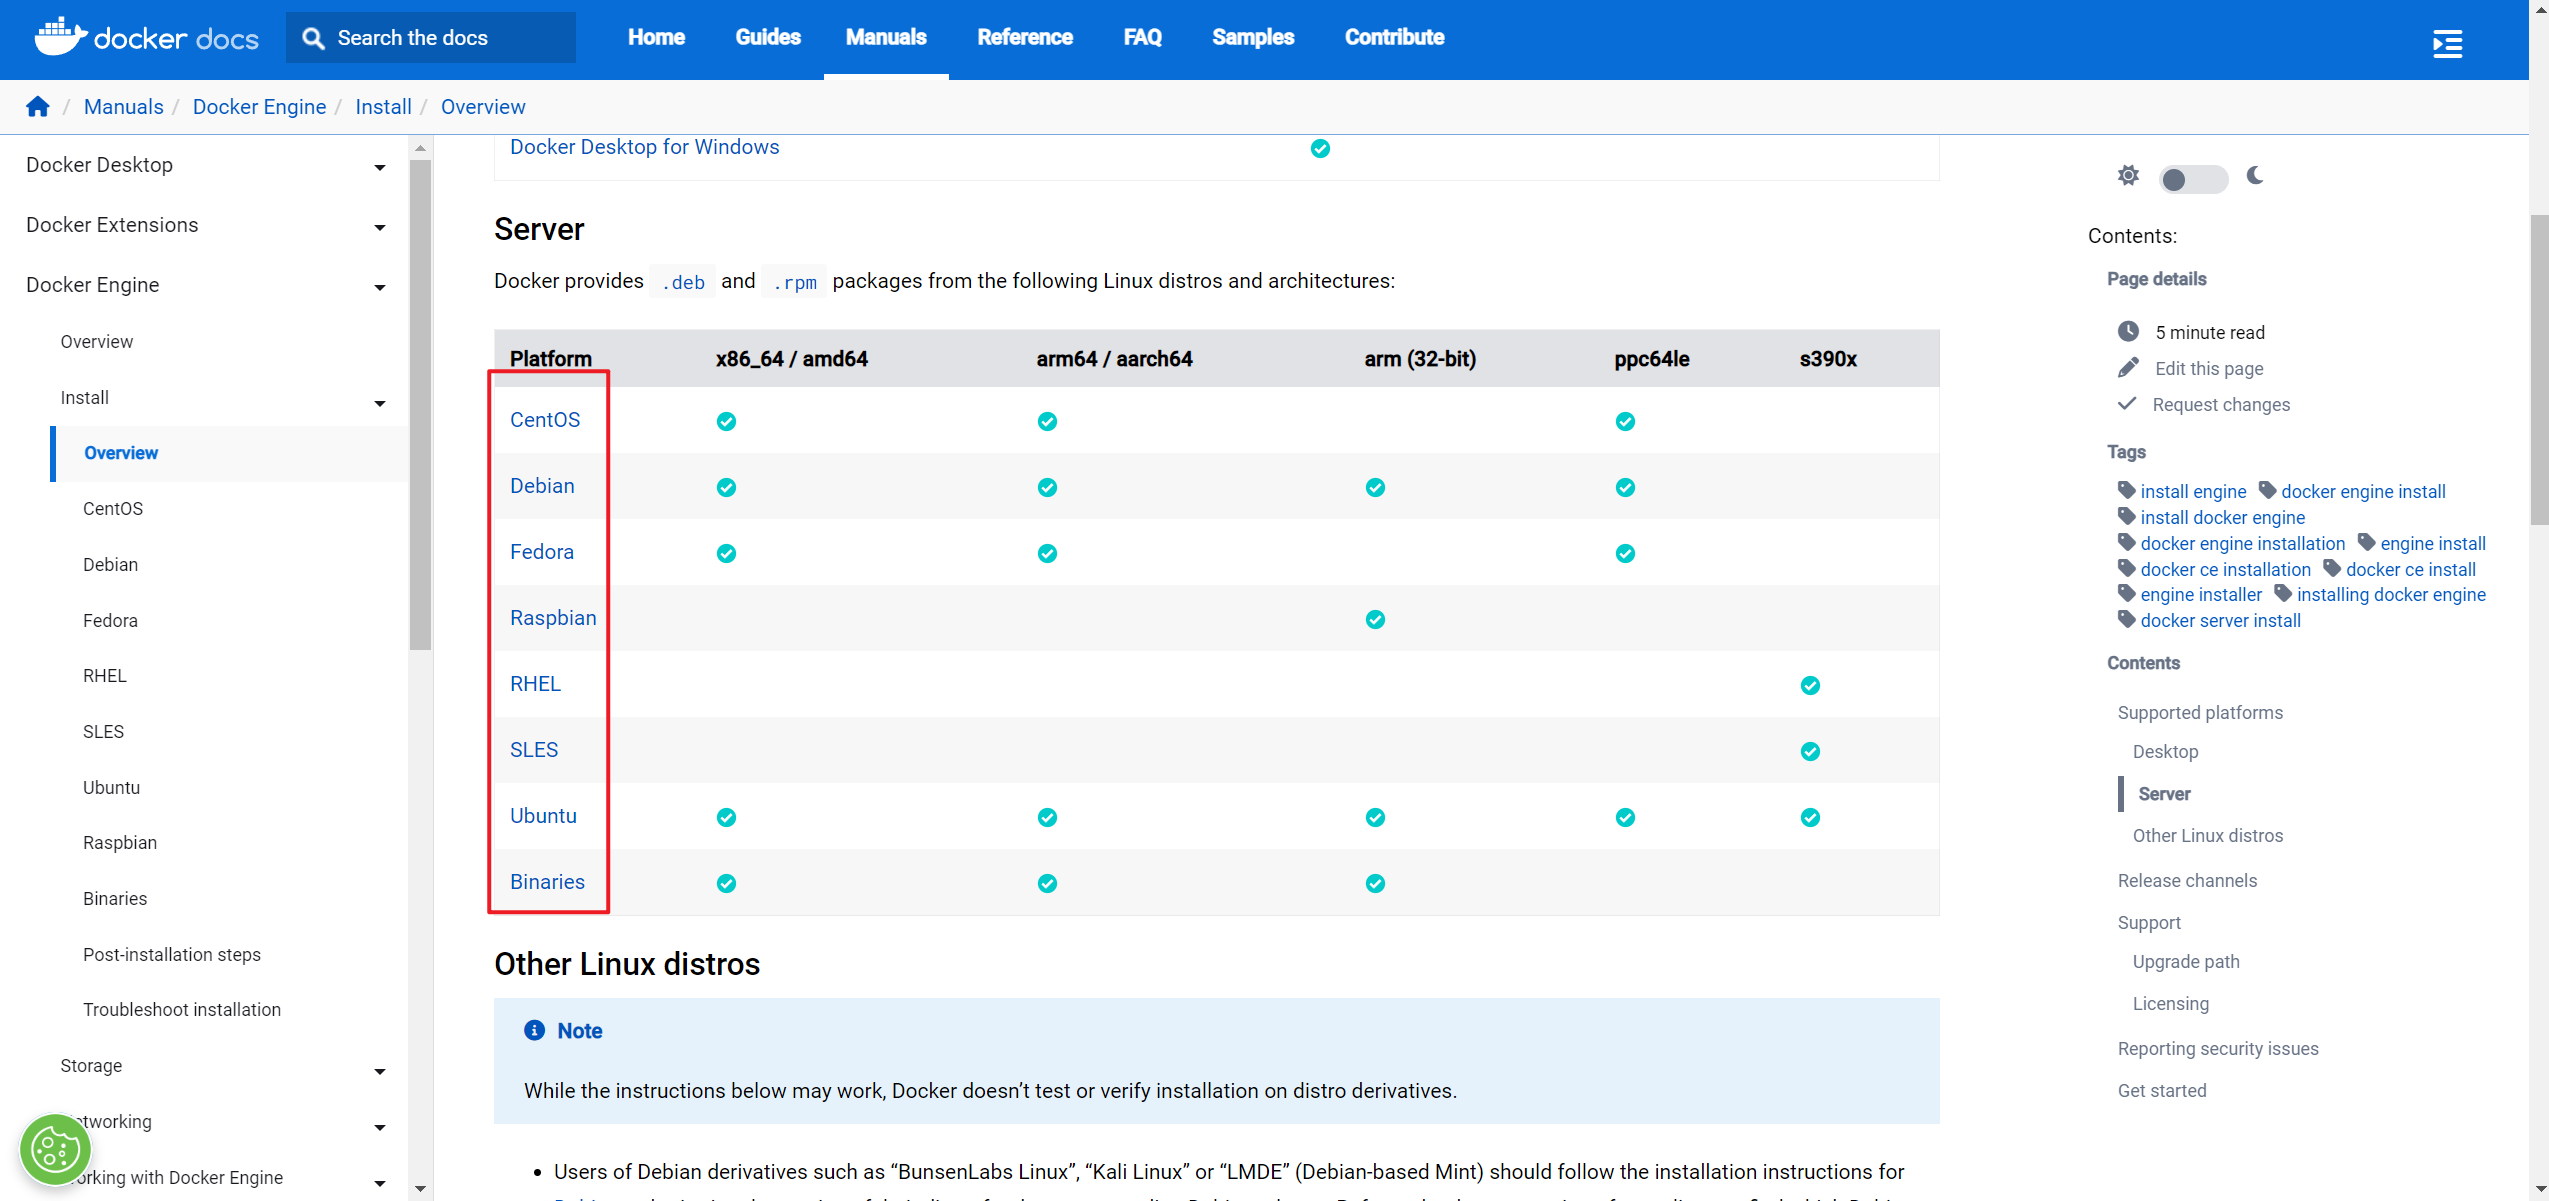Image resolution: width=2549 pixels, height=1201 pixels.
Task: Click the sidebar scrollbar down arrow
Action: [420, 1189]
